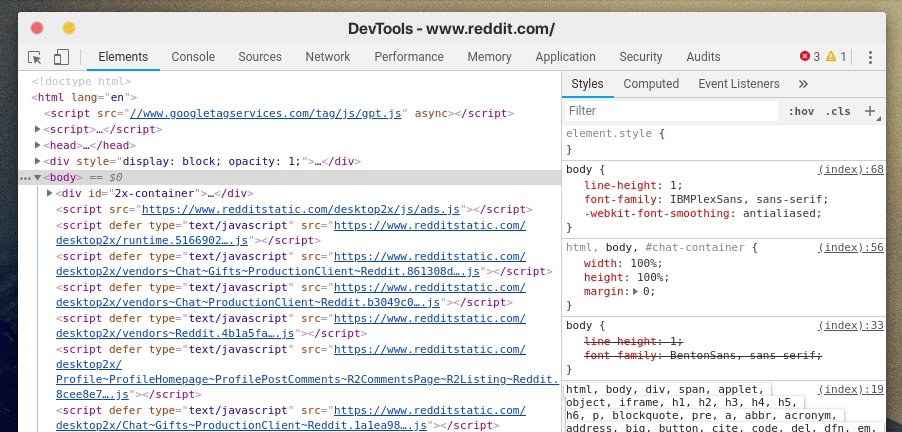Open the Console tab
902x432 pixels.
click(x=193, y=57)
